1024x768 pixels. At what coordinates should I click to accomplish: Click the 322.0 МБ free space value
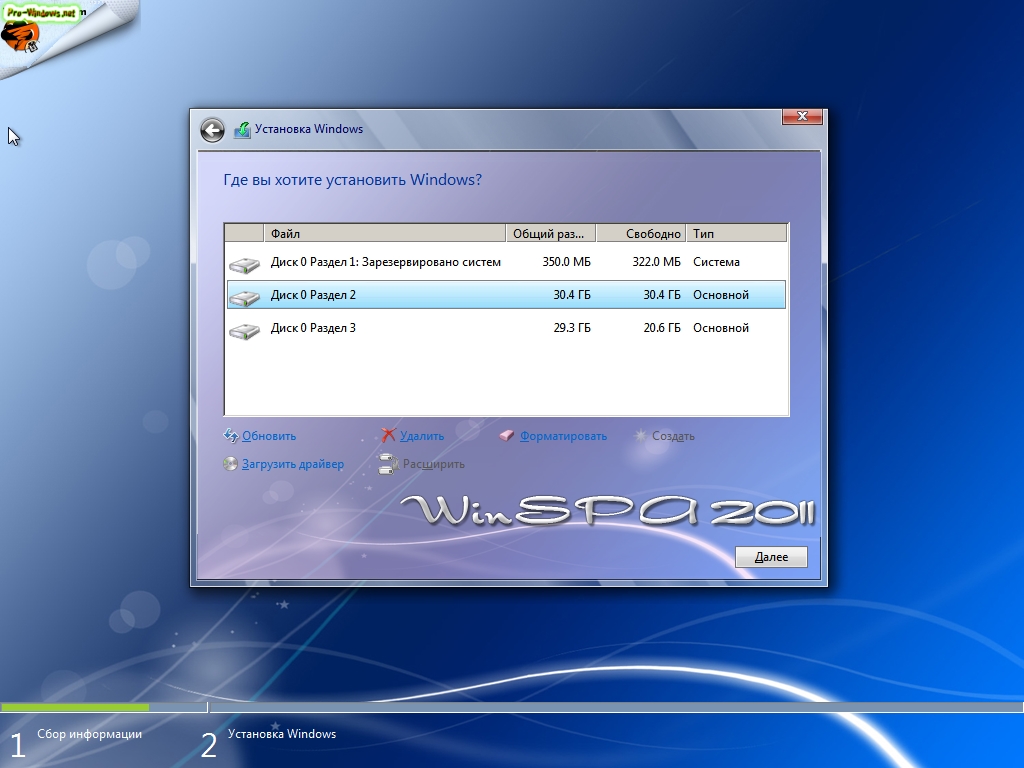(x=656, y=262)
